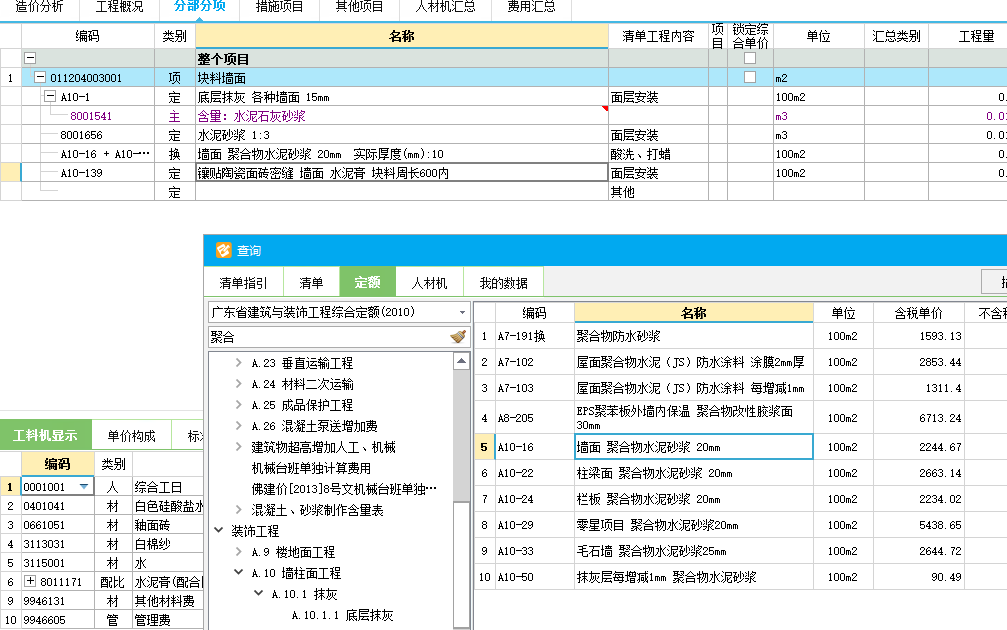Collapse the A10-1 quota row

[49, 96]
